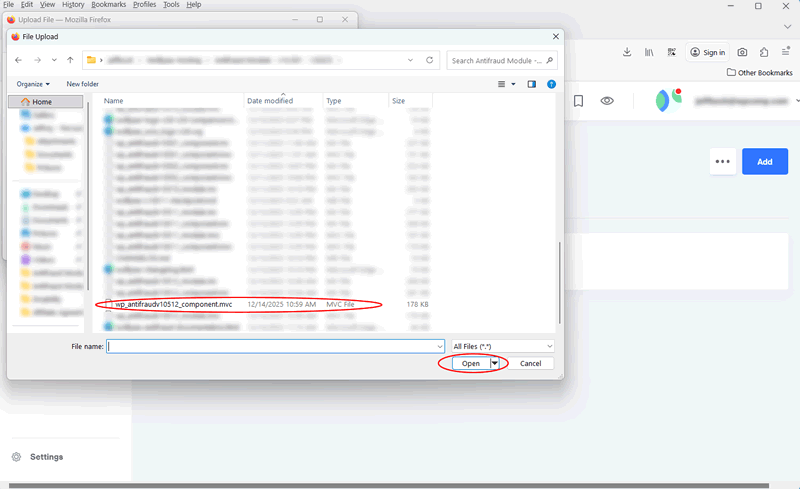The width and height of the screenshot is (800, 489).
Task: Click the blue Add button
Action: click(765, 161)
